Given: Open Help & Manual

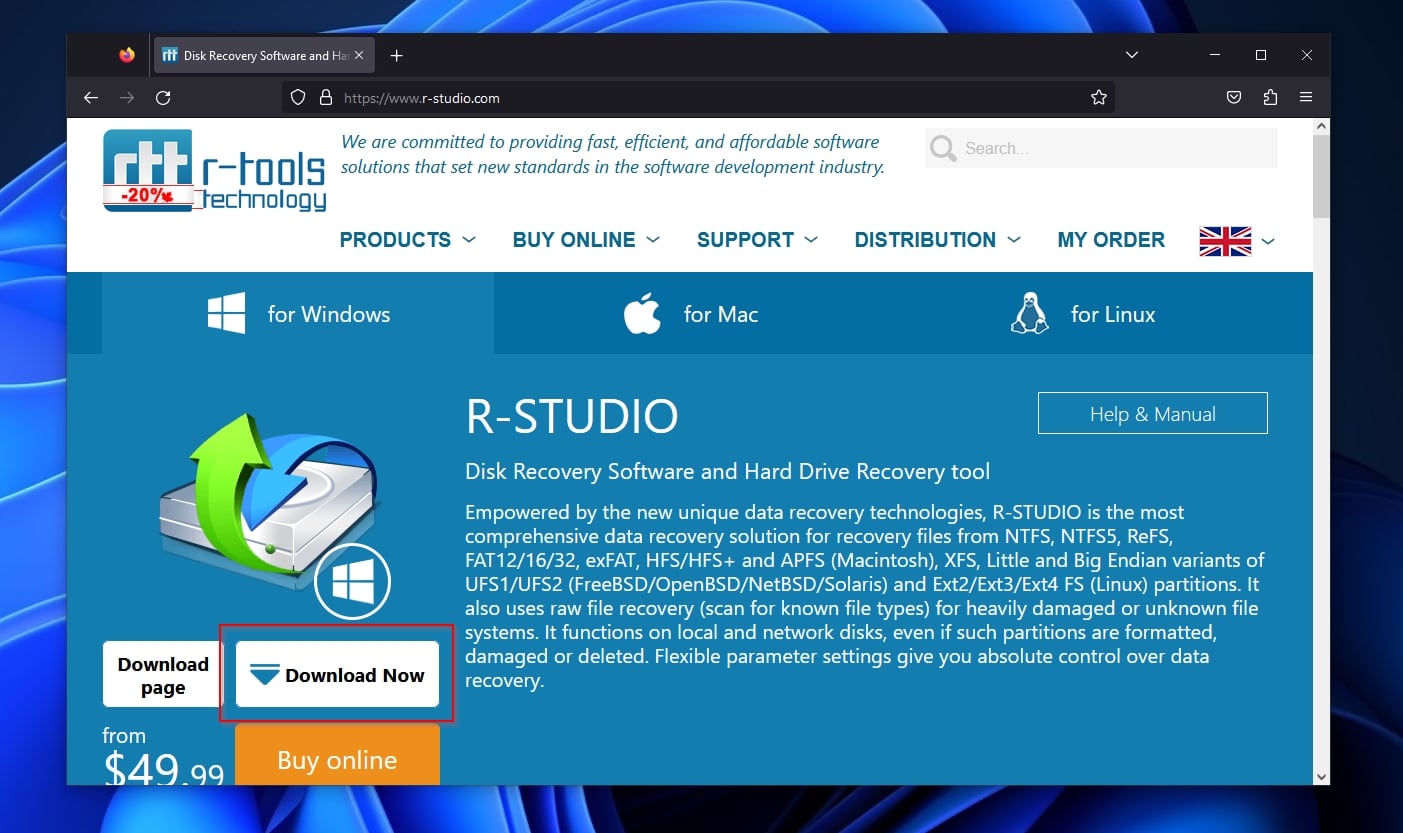Looking at the screenshot, I should point(1151,413).
